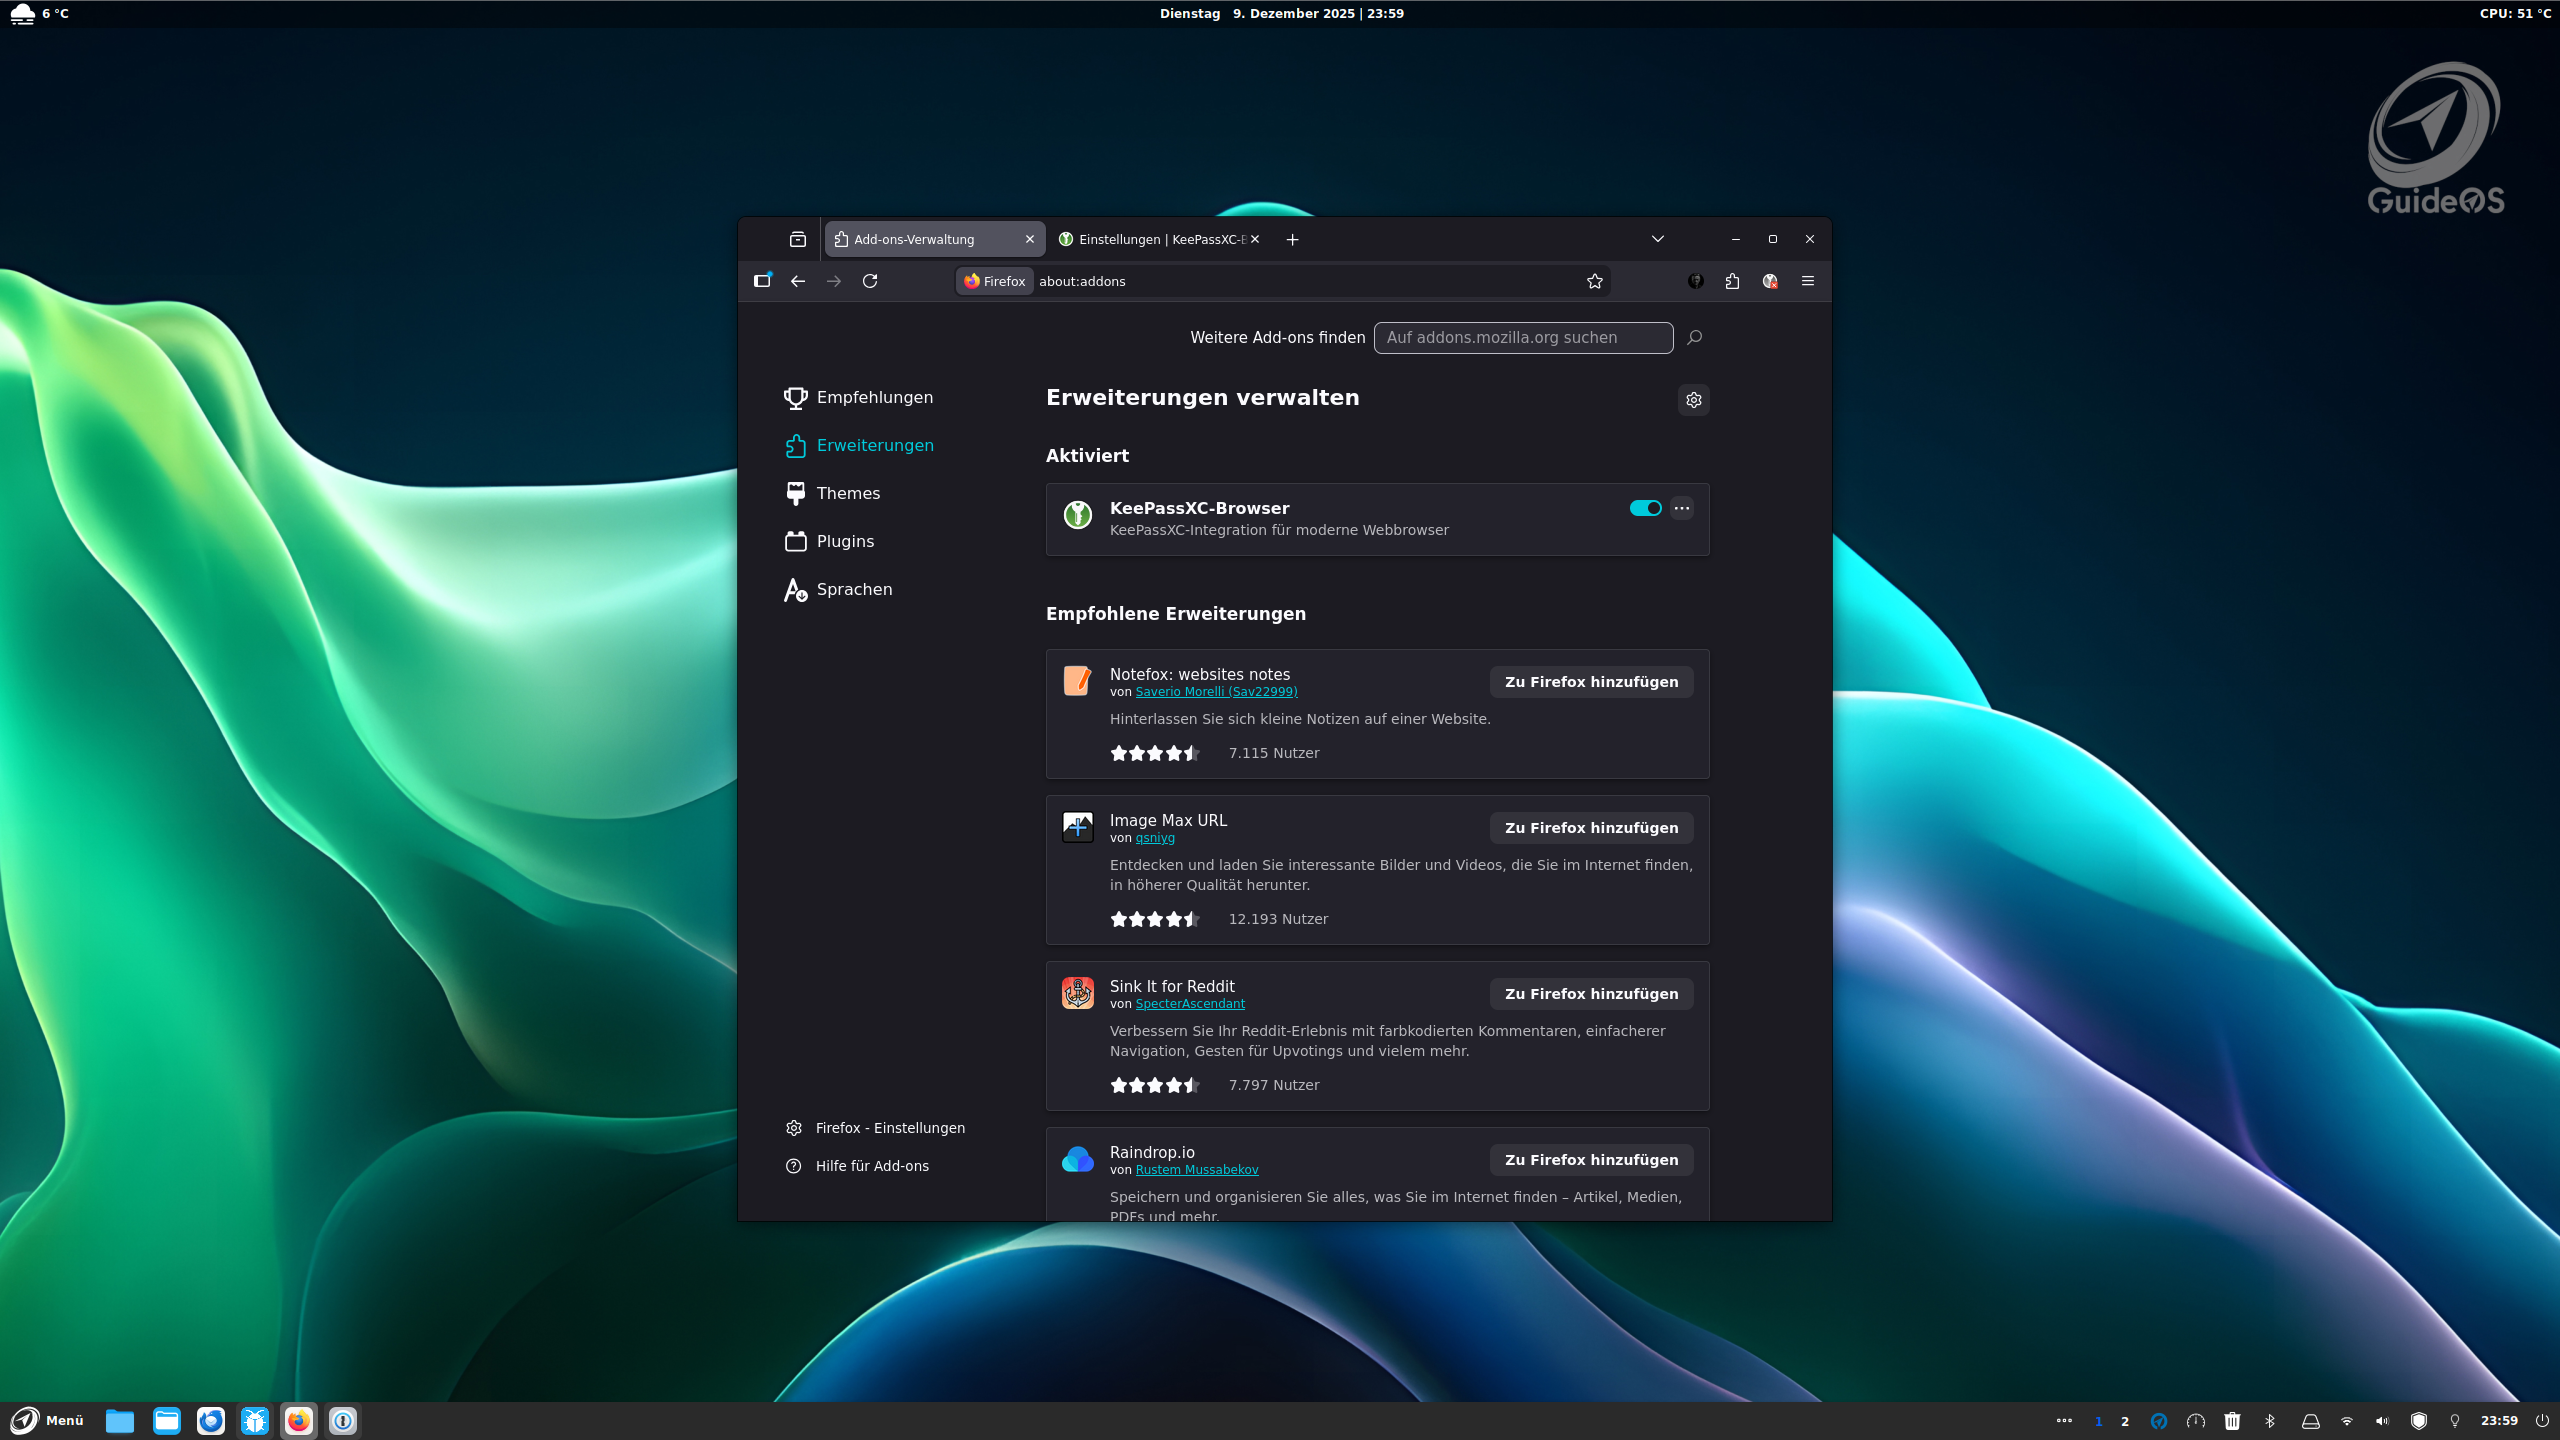The image size is (2560, 1440).
Task: Select Themes in add-ons sidebar
Action: tap(848, 493)
